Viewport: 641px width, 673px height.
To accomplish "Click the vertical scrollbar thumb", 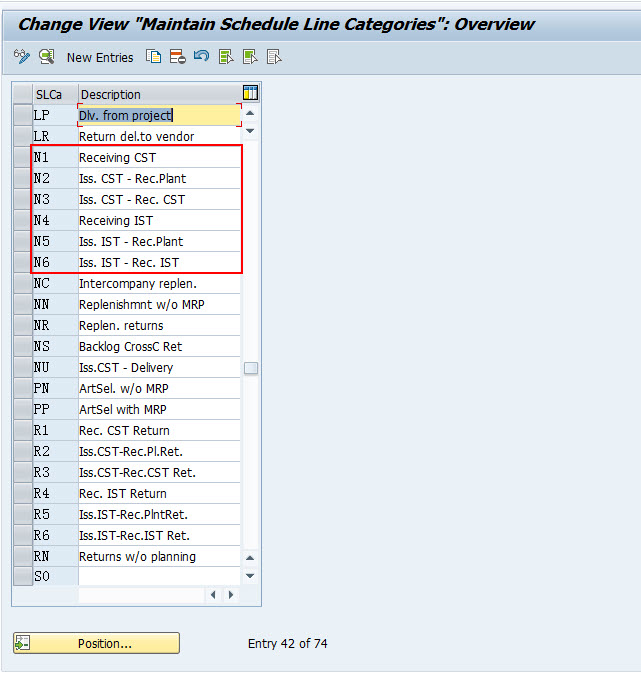I will (251, 368).
